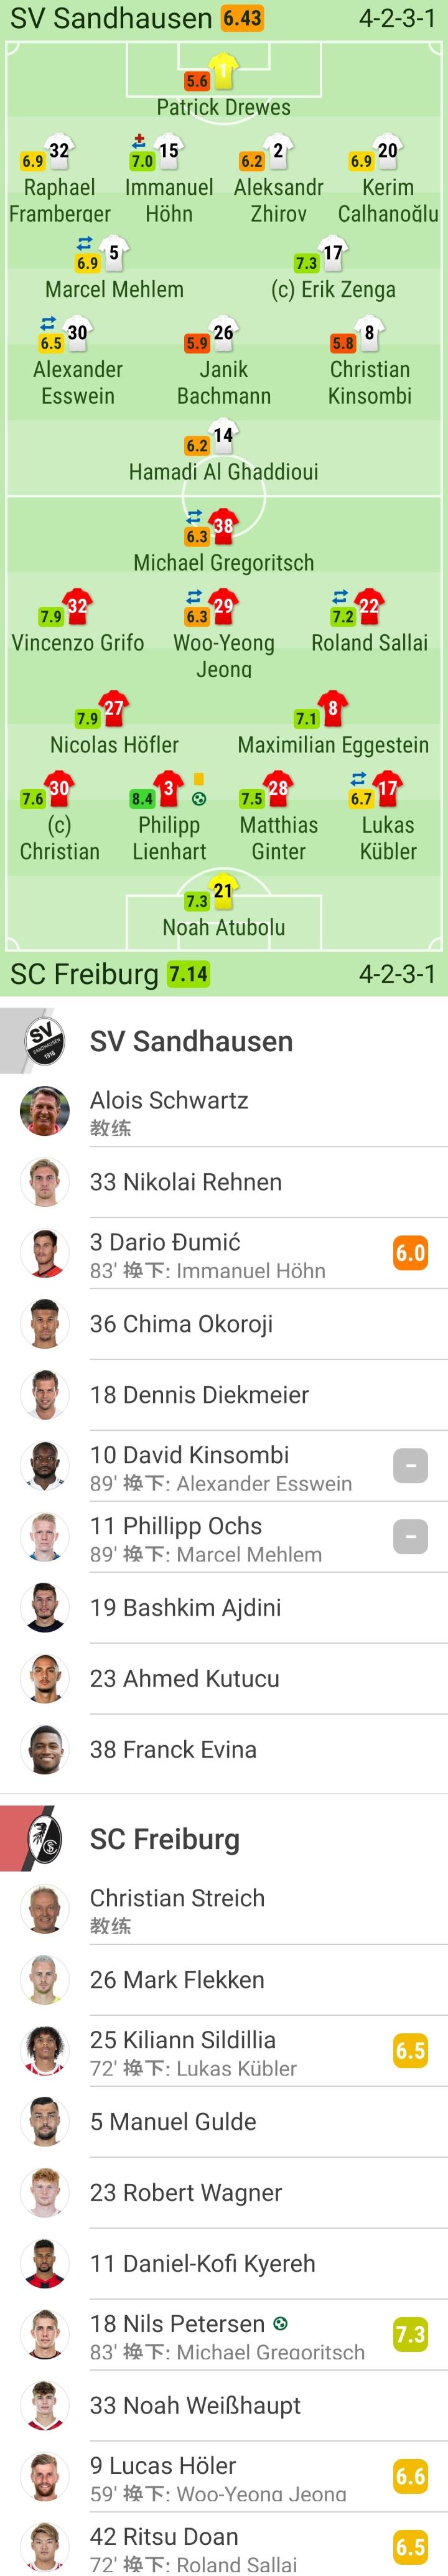View coach Alois Schwartz's photo
448x2576 pixels.
pyautogui.click(x=44, y=1111)
